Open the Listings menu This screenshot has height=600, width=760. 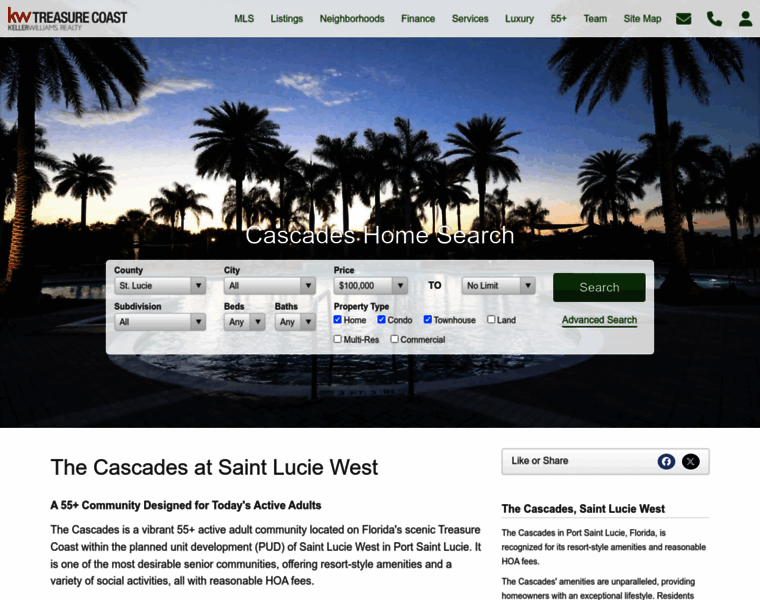pyautogui.click(x=286, y=19)
